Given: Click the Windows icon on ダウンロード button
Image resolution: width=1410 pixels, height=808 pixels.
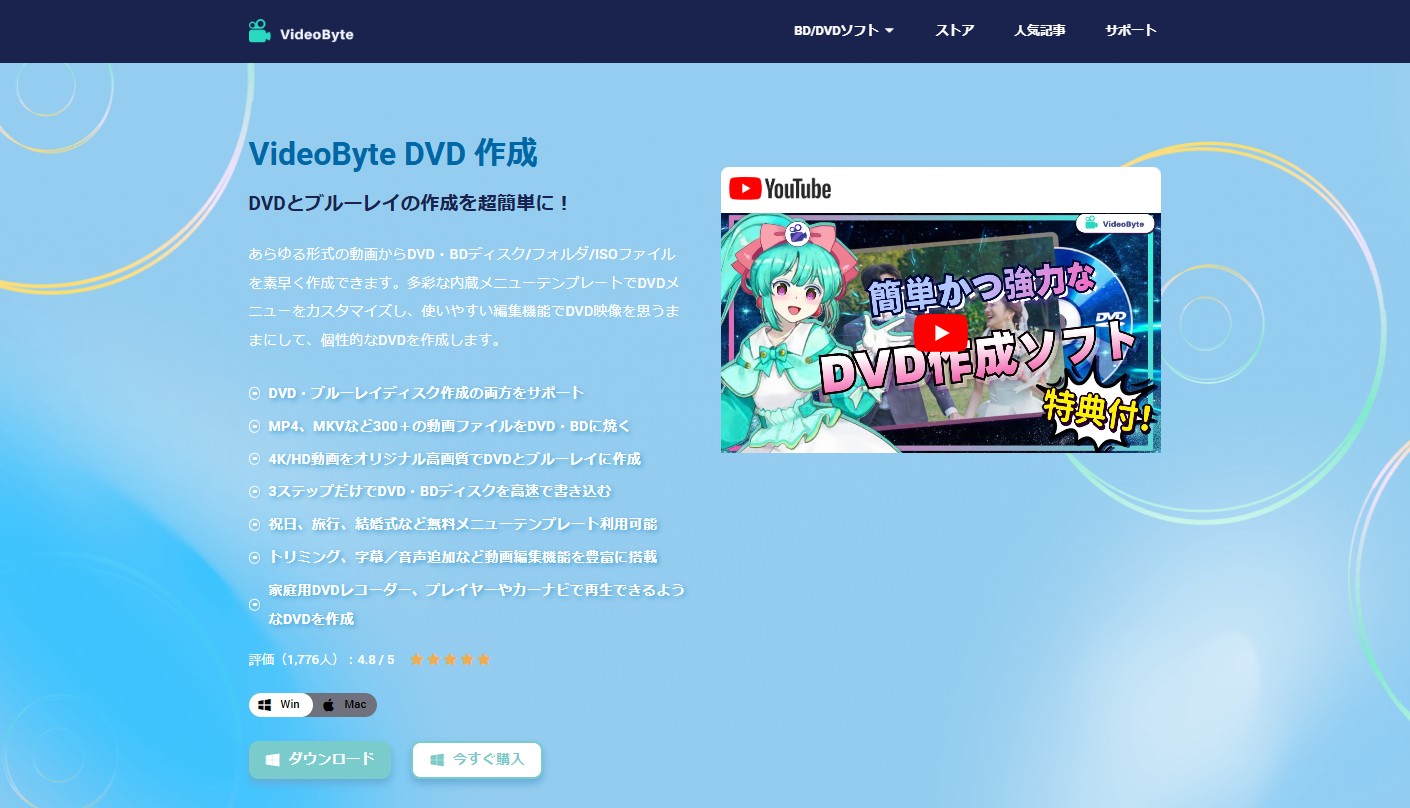Looking at the screenshot, I should [x=272, y=760].
